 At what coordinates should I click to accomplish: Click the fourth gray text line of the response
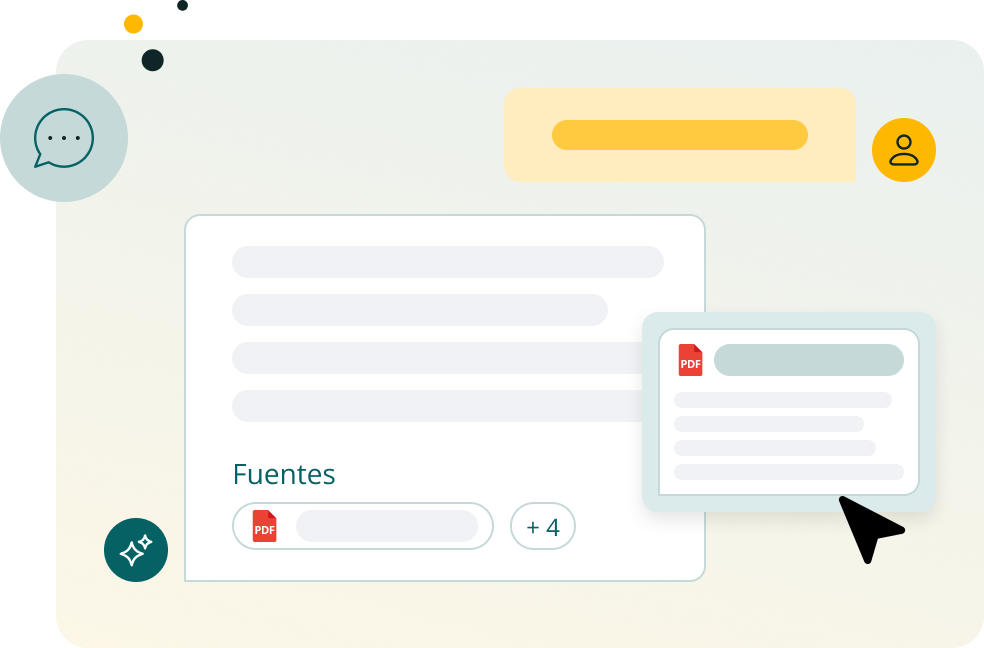435,406
